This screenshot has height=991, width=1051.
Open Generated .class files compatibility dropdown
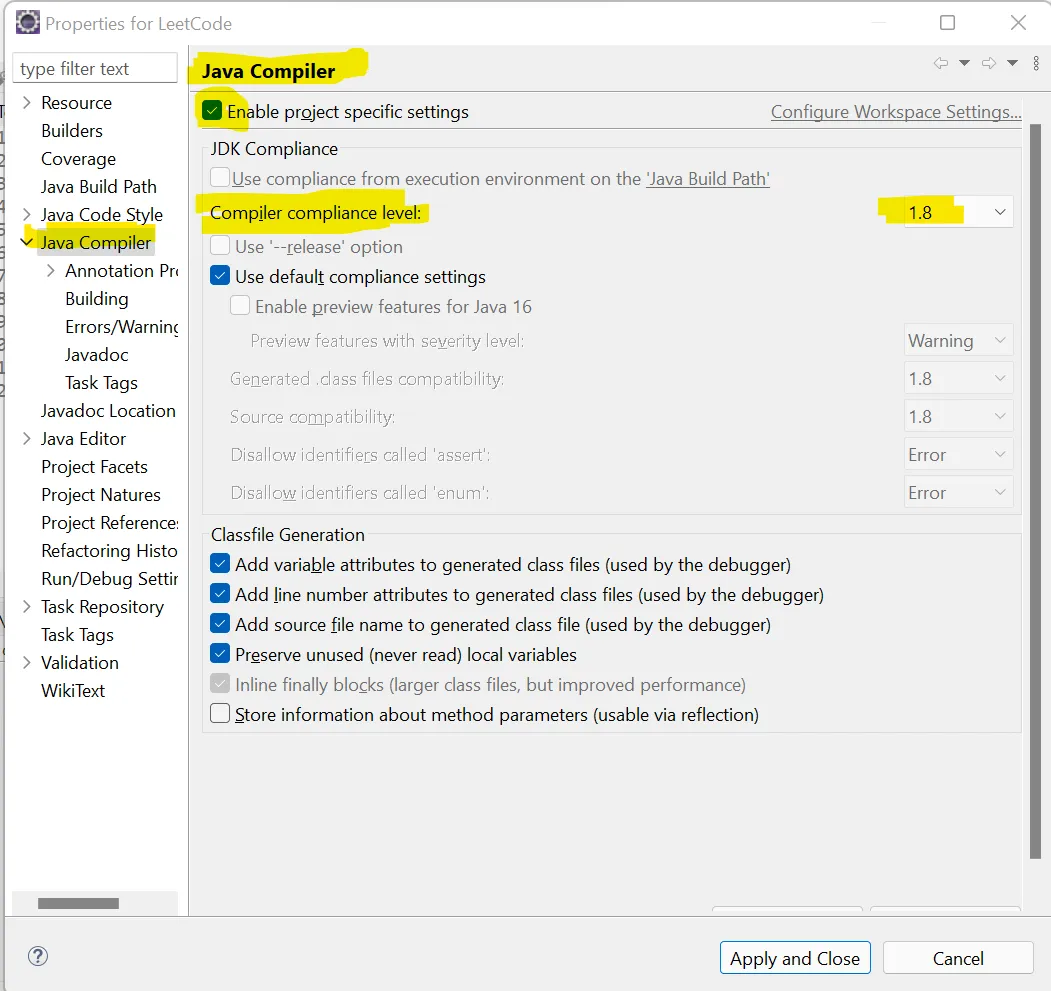[959, 379]
